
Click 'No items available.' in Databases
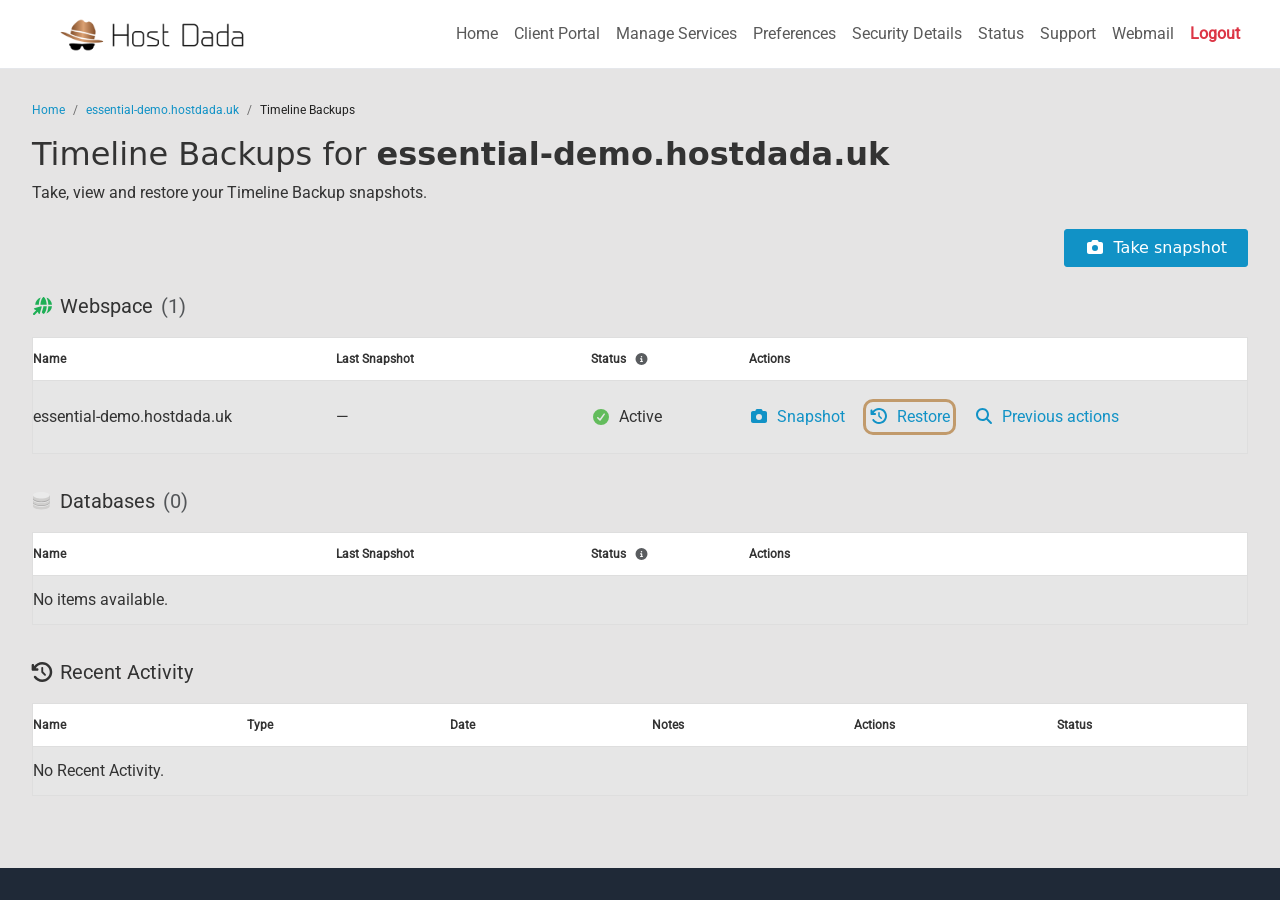point(100,600)
